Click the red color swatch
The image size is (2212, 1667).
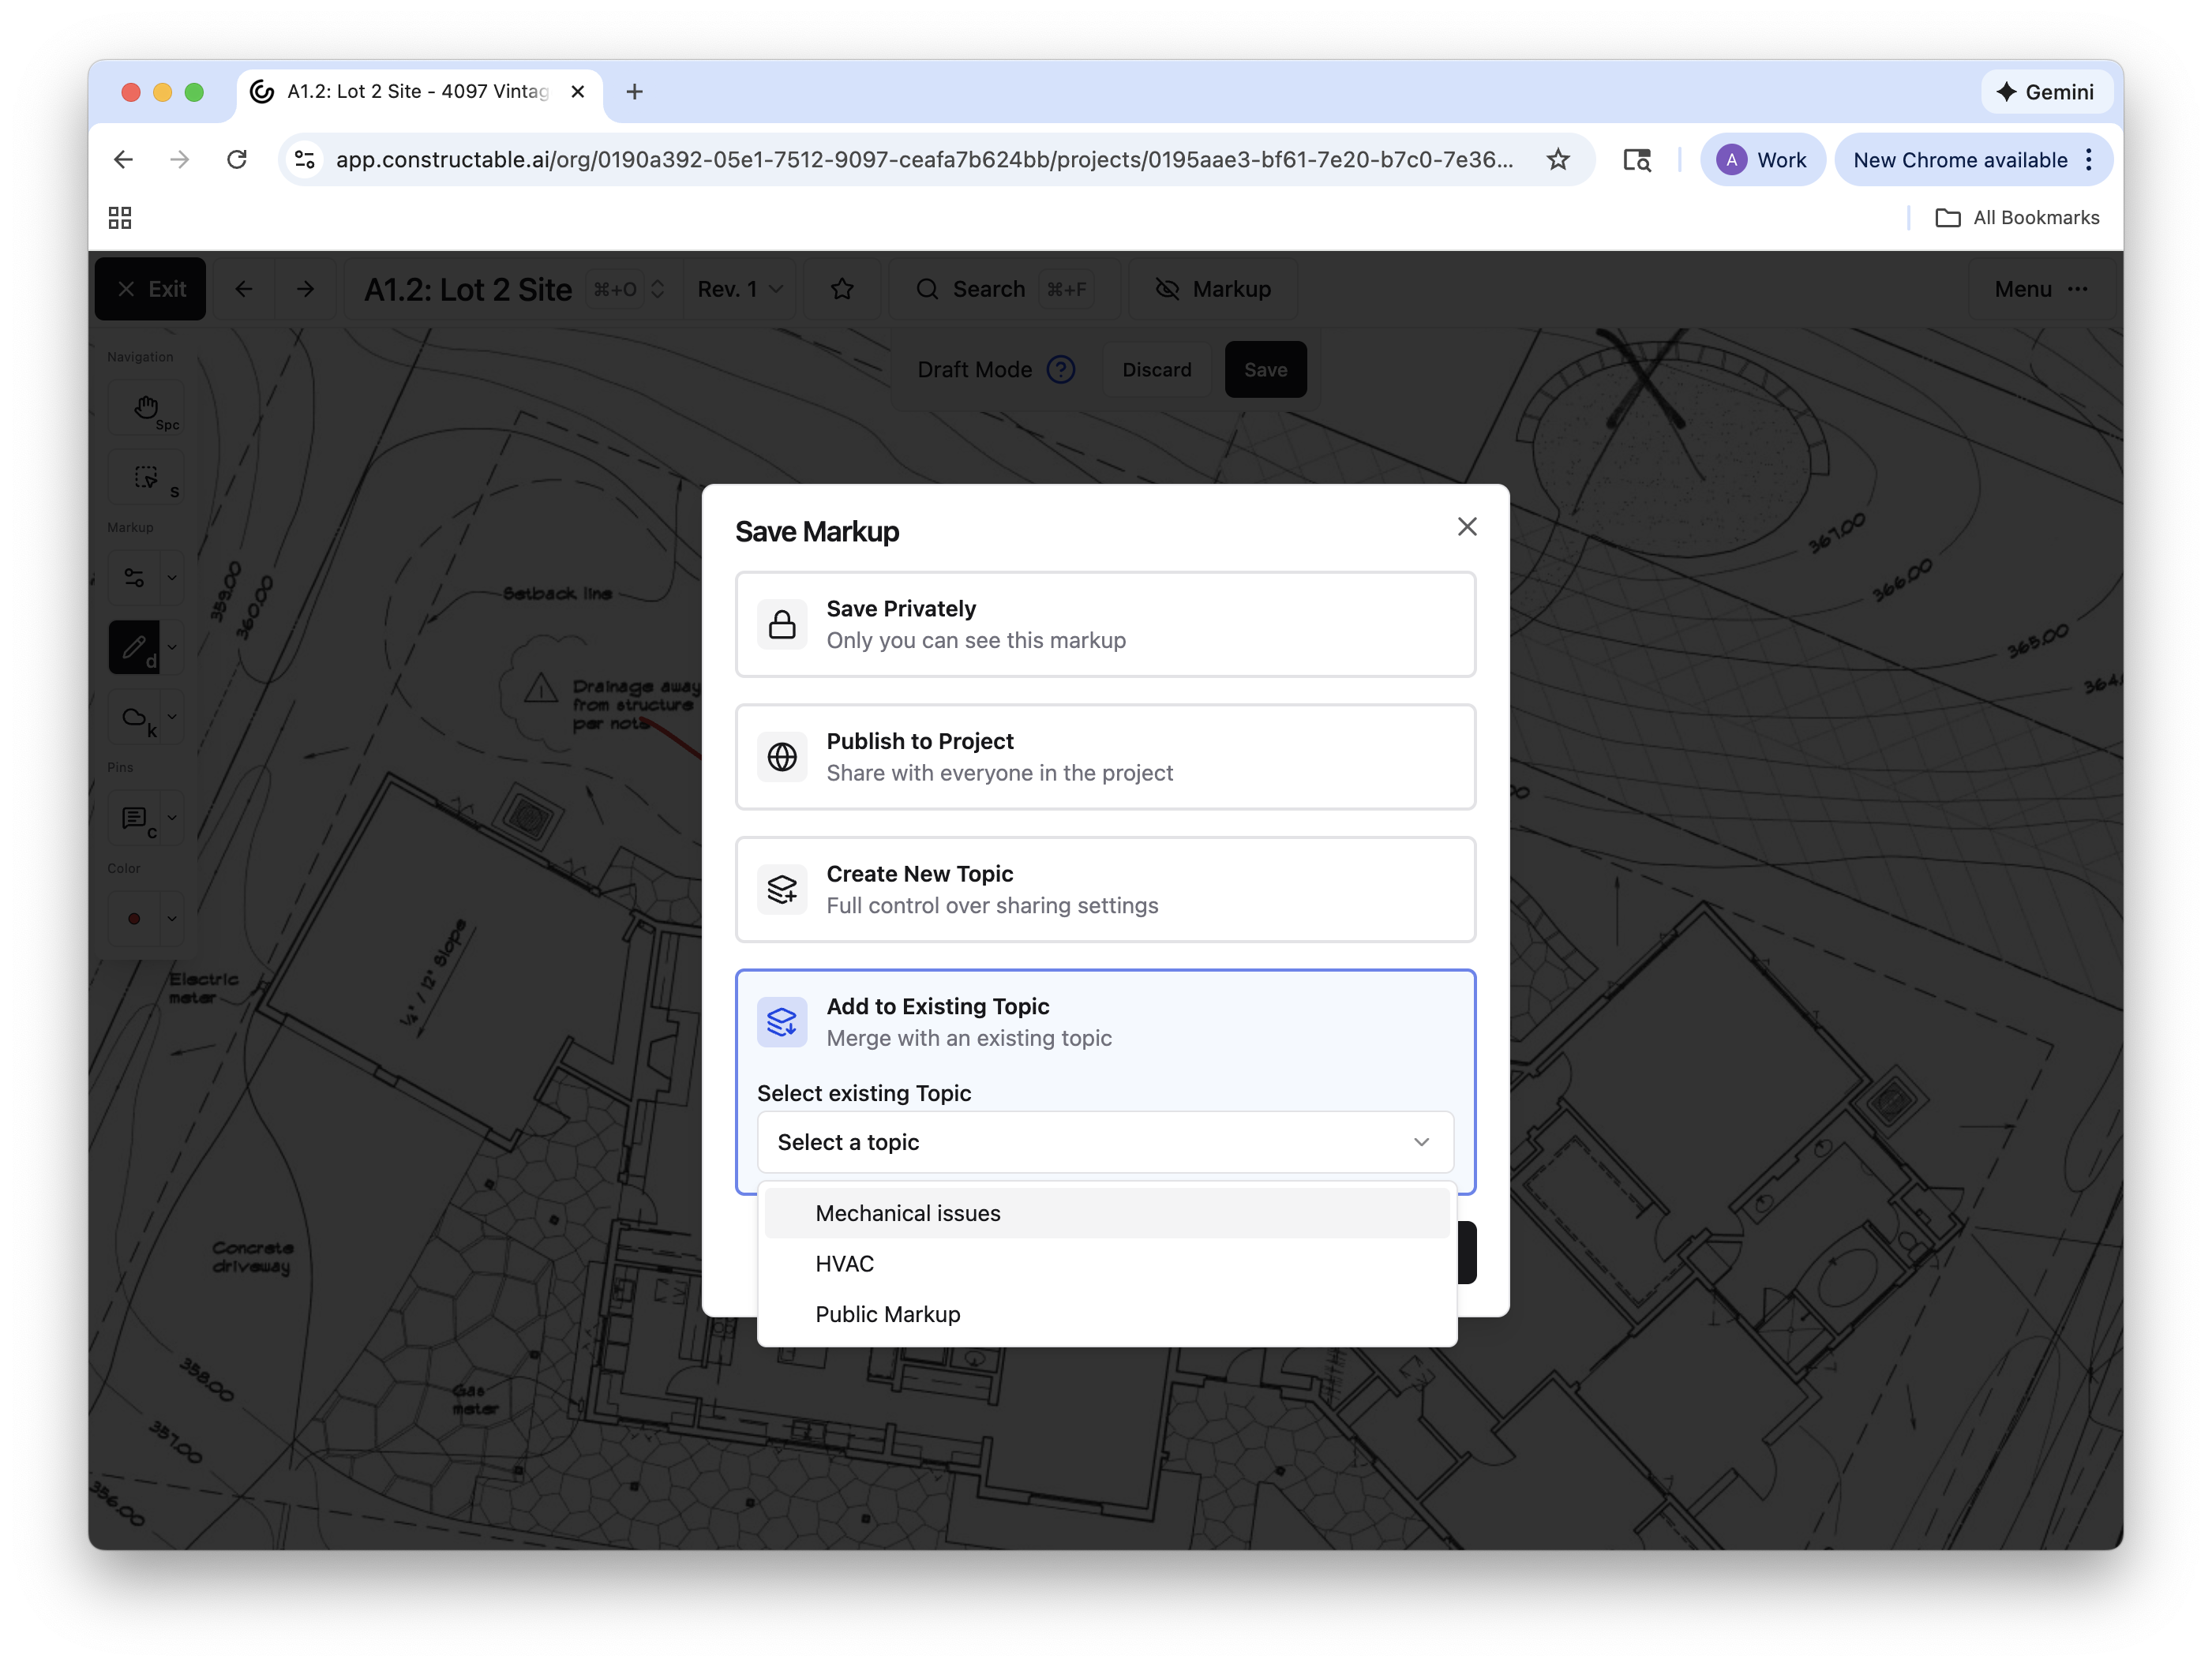pos(134,919)
